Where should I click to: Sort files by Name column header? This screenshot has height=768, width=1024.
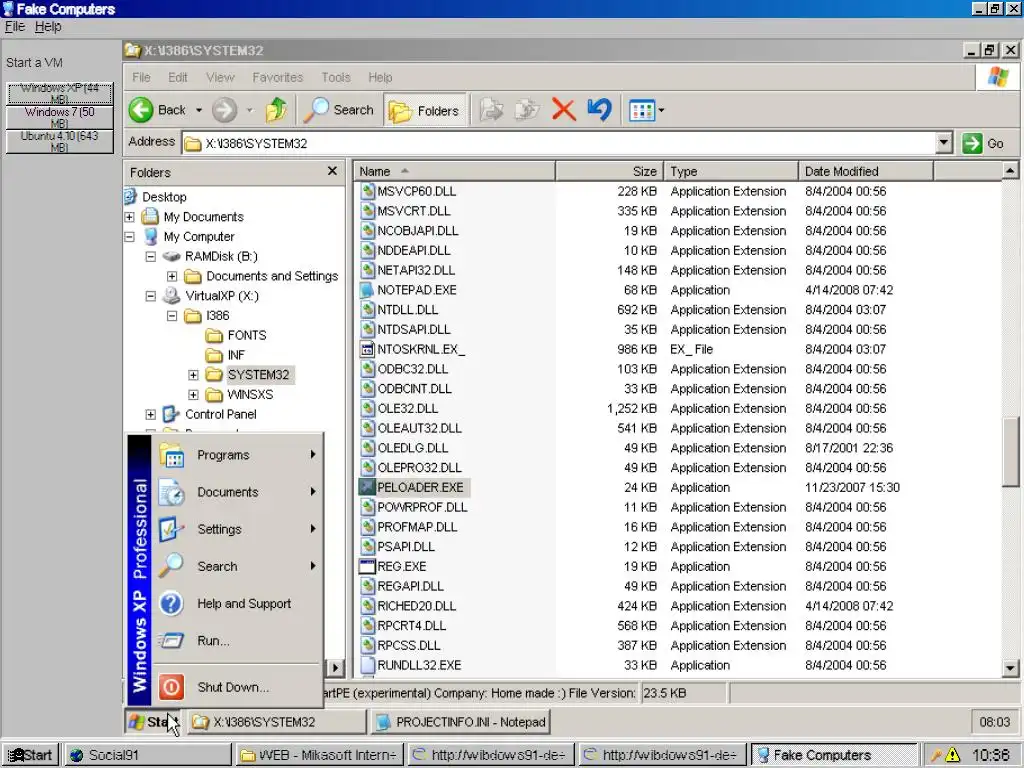pyautogui.click(x=455, y=171)
